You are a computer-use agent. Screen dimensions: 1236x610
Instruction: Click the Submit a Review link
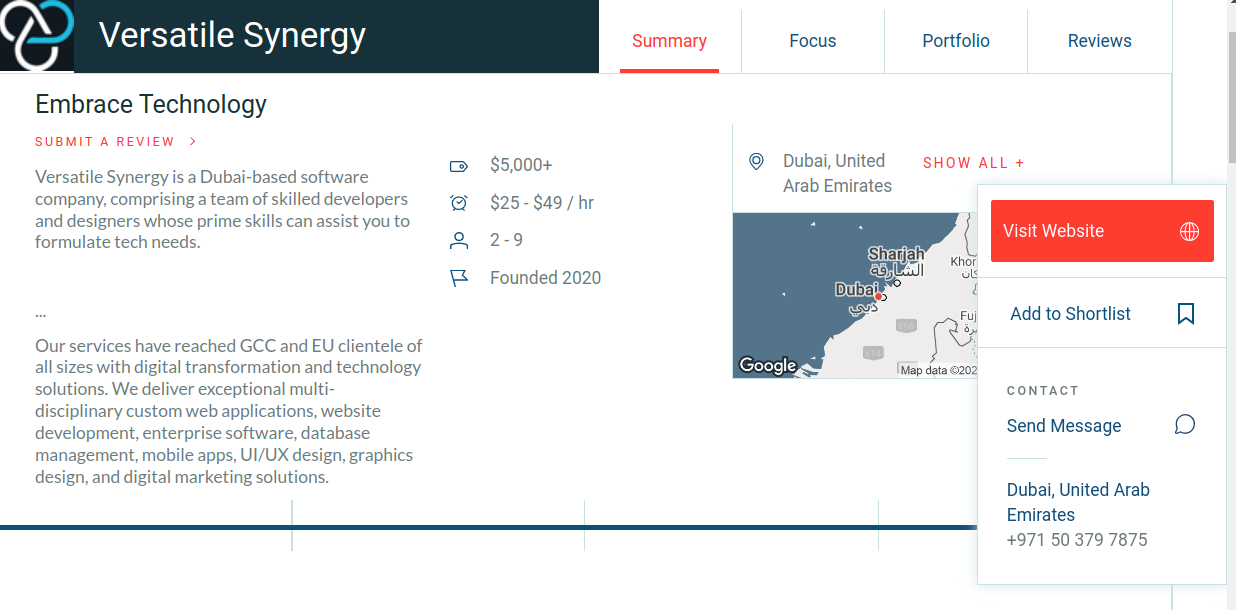[105, 142]
